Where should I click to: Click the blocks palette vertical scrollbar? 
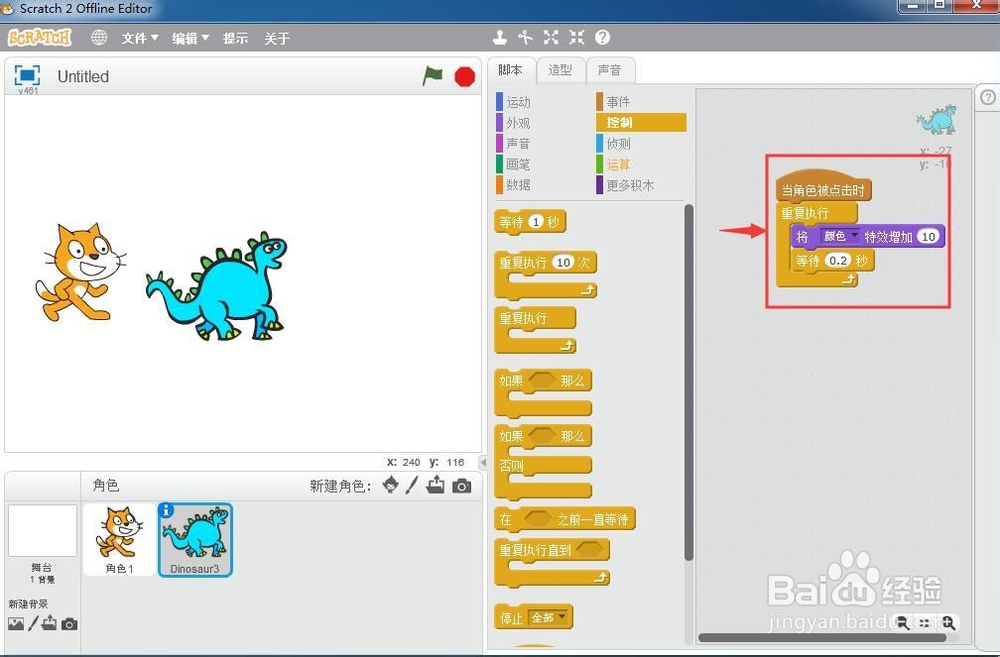[688, 383]
